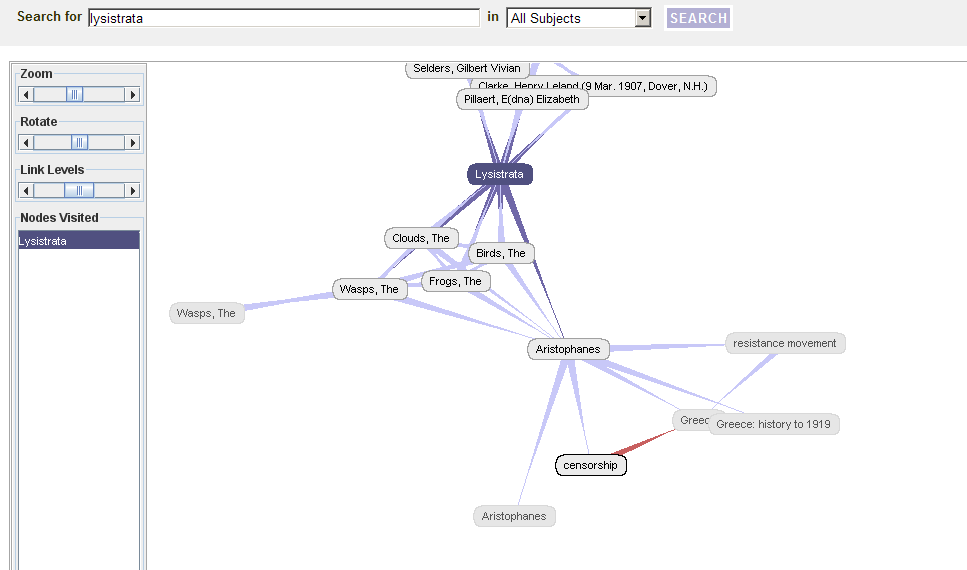Image resolution: width=967 pixels, height=570 pixels.
Task: Click the Zoom slider thumb
Action: pos(75,94)
